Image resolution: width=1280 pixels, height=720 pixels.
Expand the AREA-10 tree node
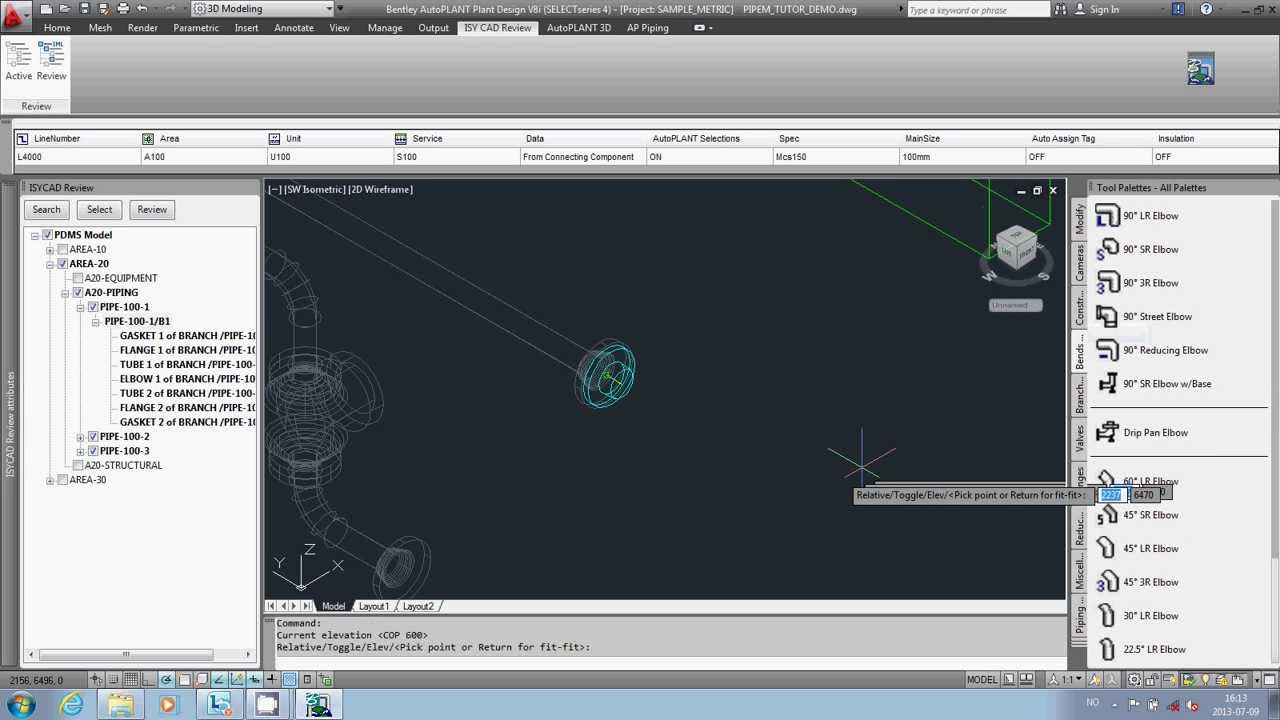point(50,250)
